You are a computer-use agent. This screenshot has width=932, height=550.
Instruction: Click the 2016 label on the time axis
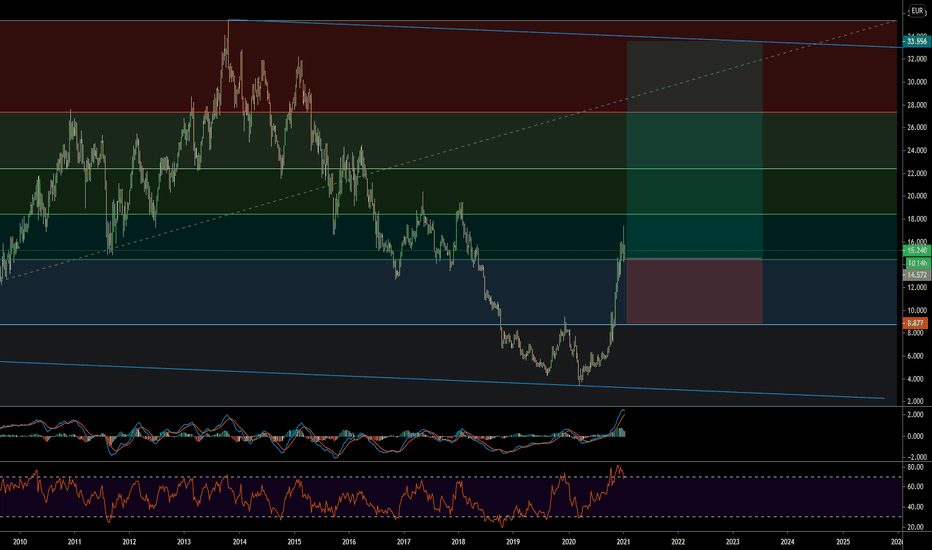(x=349, y=542)
